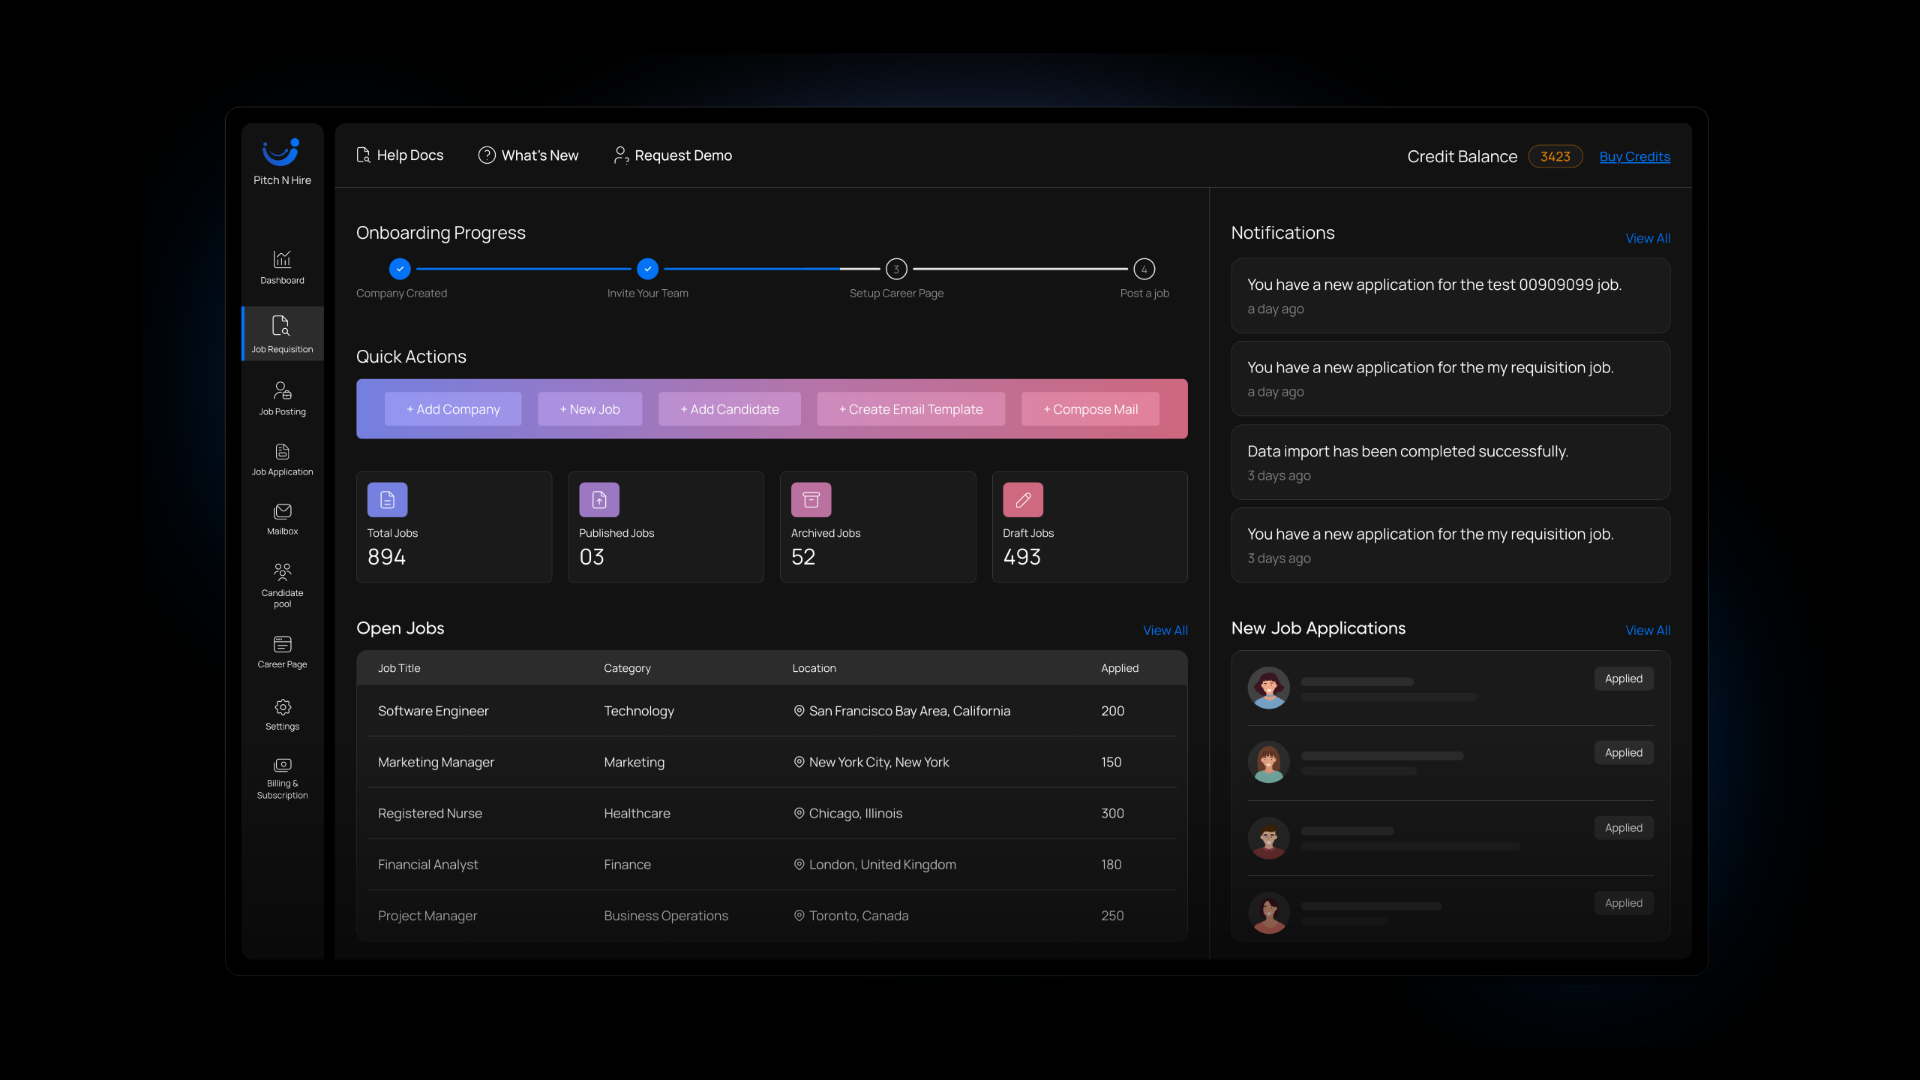Image resolution: width=1920 pixels, height=1080 pixels.
Task: Click the + Add Candidate button
Action: point(729,409)
